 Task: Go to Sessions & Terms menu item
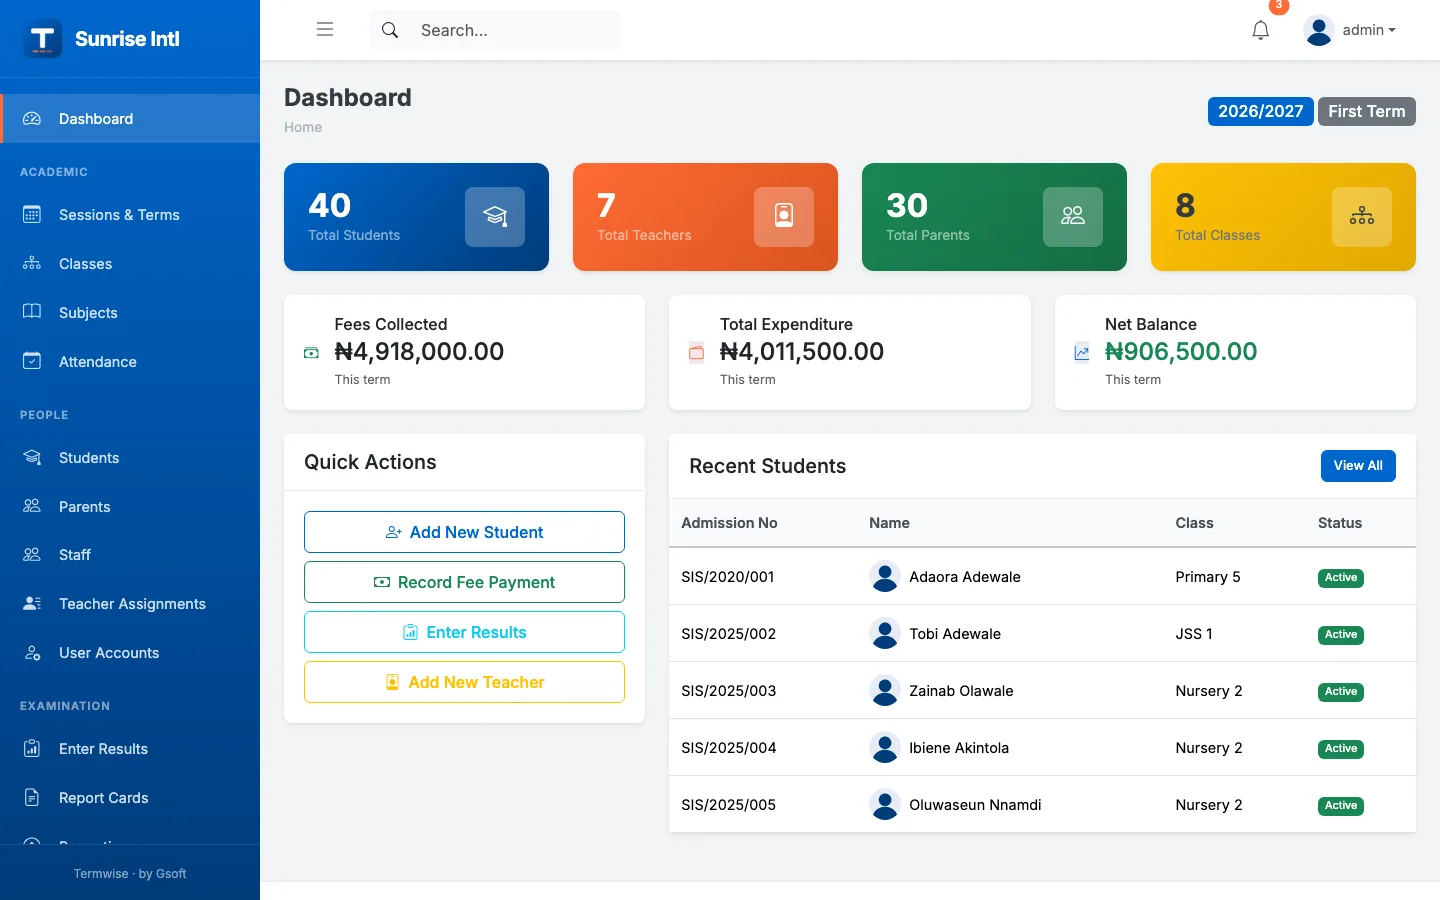click(x=130, y=215)
